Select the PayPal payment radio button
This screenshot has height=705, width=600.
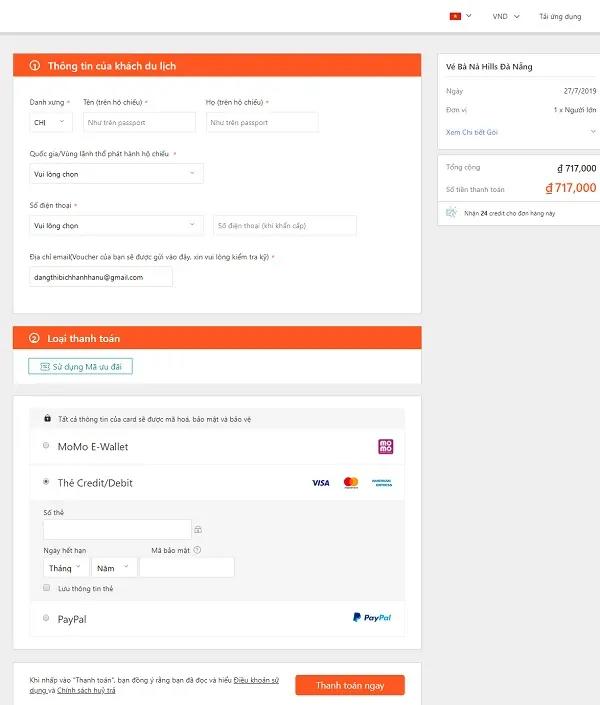pos(46,618)
